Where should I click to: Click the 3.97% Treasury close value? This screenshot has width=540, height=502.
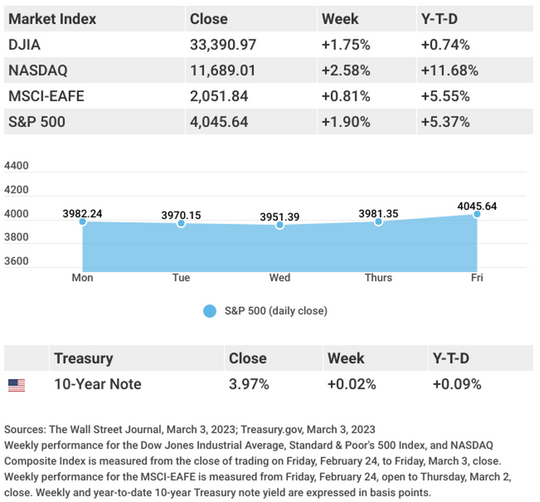tap(249, 384)
